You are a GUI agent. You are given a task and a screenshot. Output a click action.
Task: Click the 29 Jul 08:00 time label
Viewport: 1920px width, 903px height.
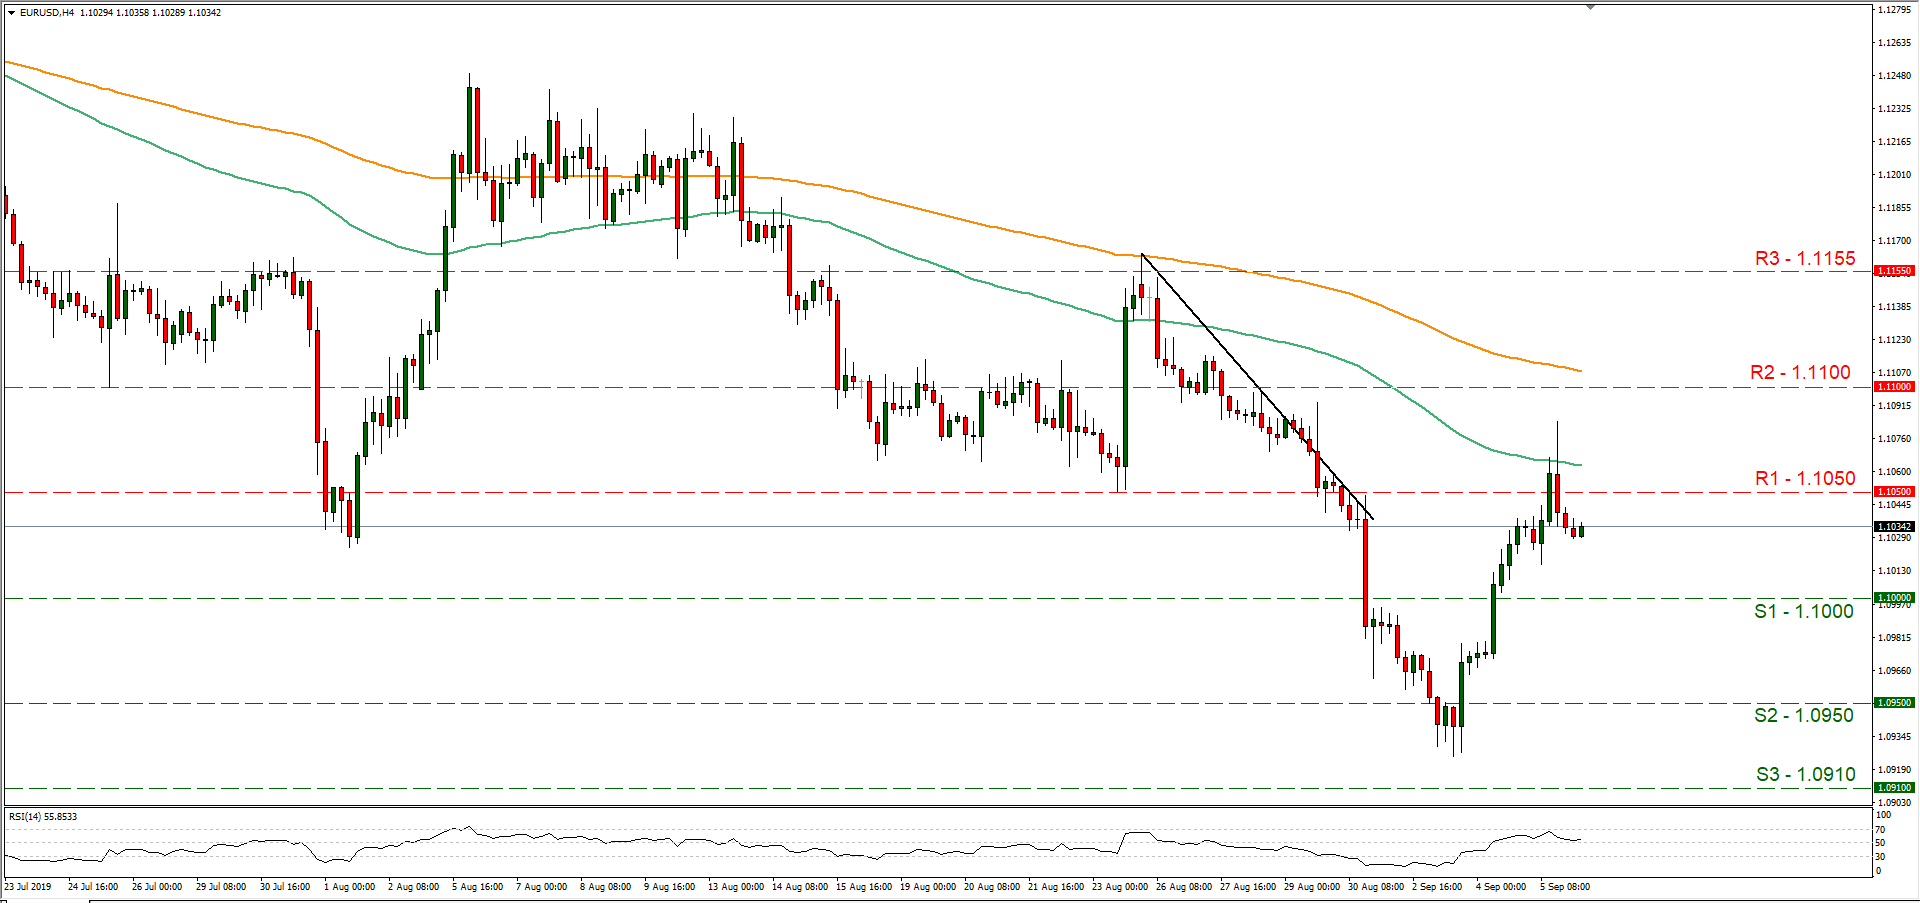pyautogui.click(x=221, y=887)
